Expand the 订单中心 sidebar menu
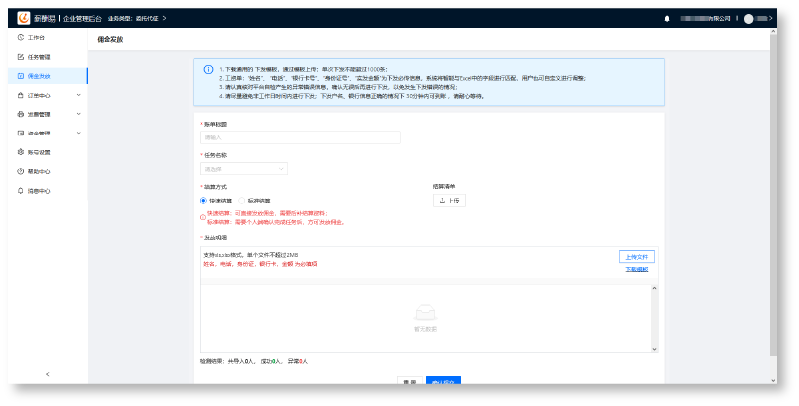 click(44, 95)
